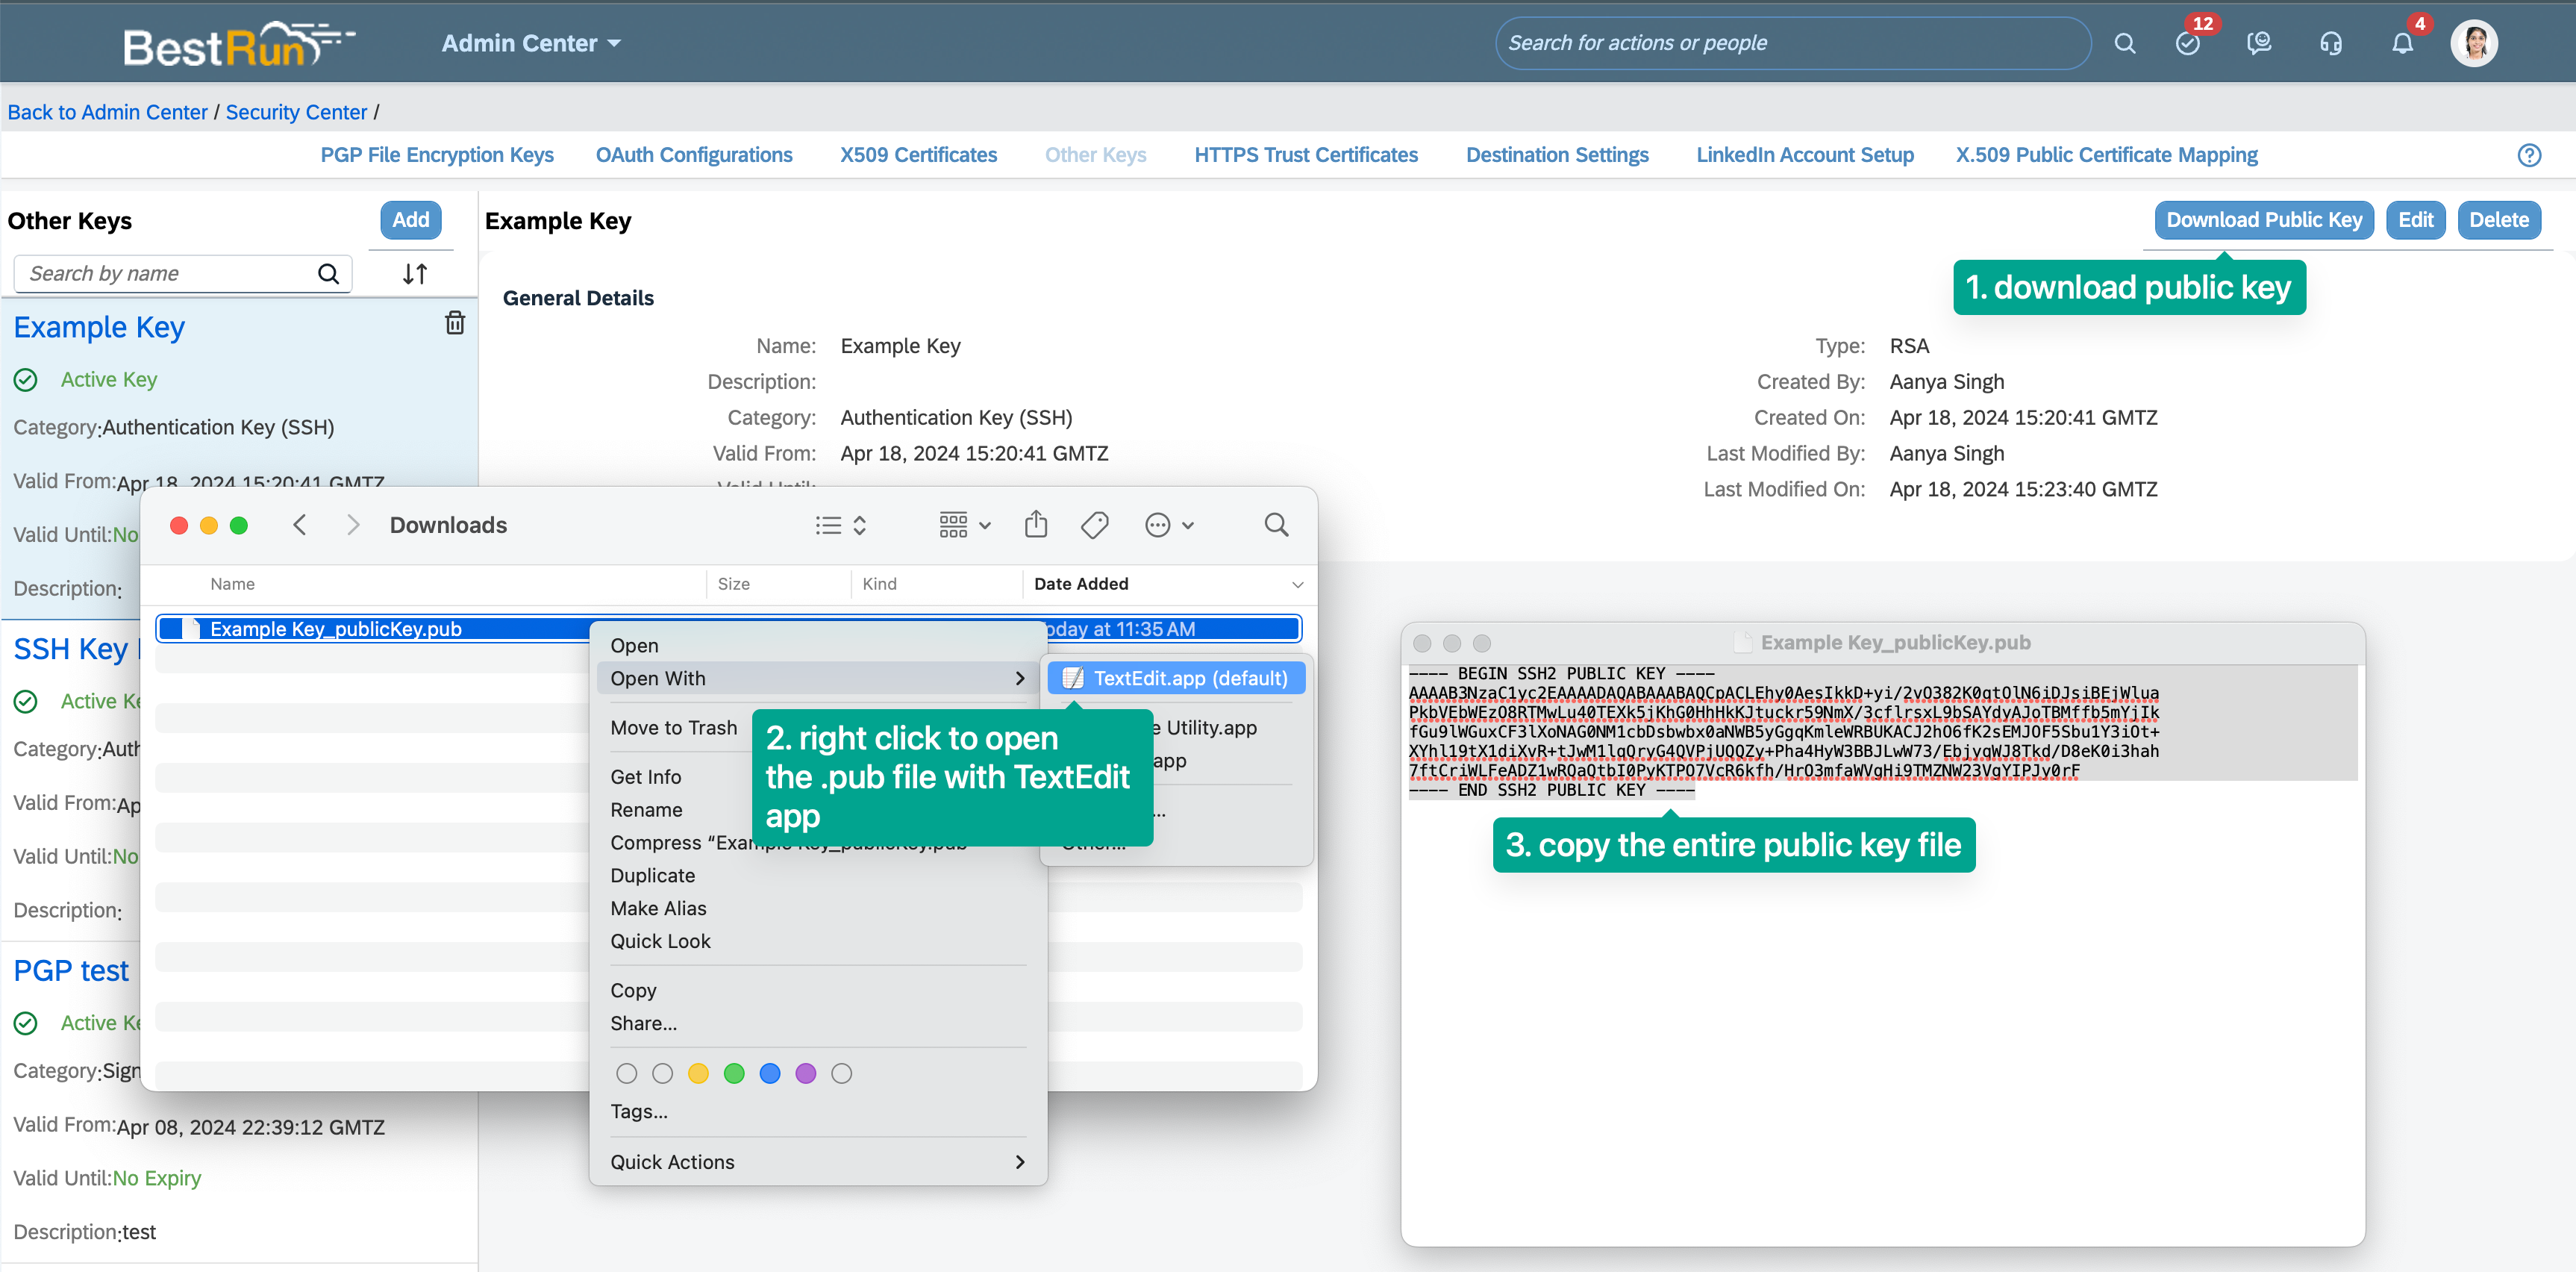The width and height of the screenshot is (2576, 1272).
Task: Switch to PGP File Encryption Keys tab
Action: [x=436, y=155]
